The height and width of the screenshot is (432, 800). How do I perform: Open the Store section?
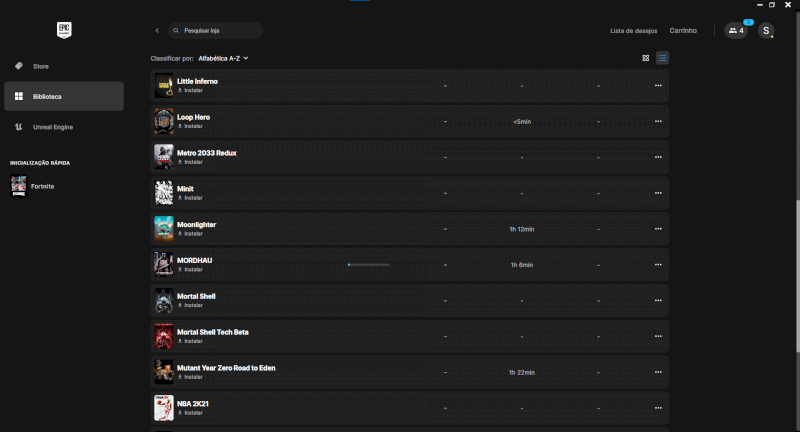pos(40,66)
